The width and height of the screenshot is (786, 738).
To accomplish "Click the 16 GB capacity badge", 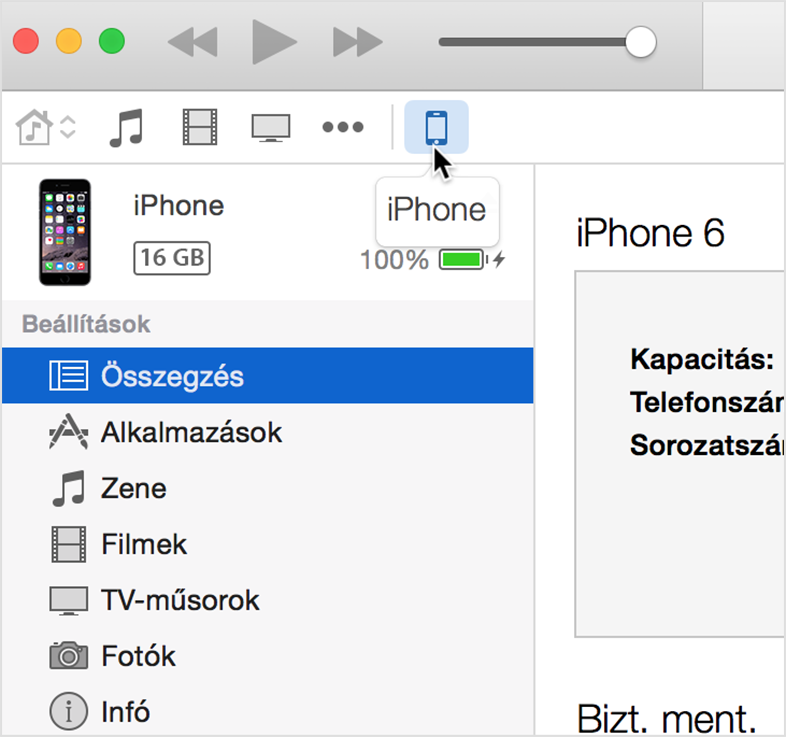I will [x=171, y=258].
